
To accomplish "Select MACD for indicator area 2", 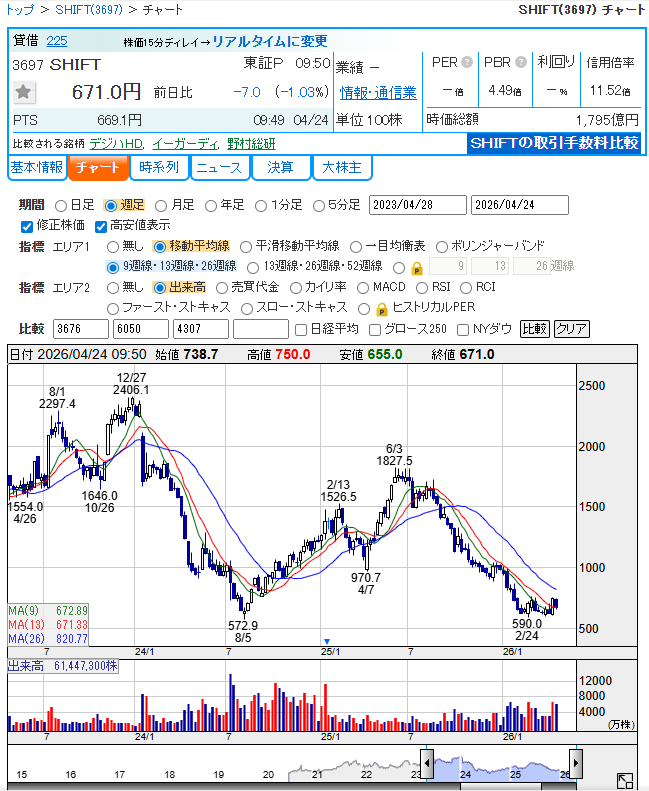I will [x=363, y=288].
